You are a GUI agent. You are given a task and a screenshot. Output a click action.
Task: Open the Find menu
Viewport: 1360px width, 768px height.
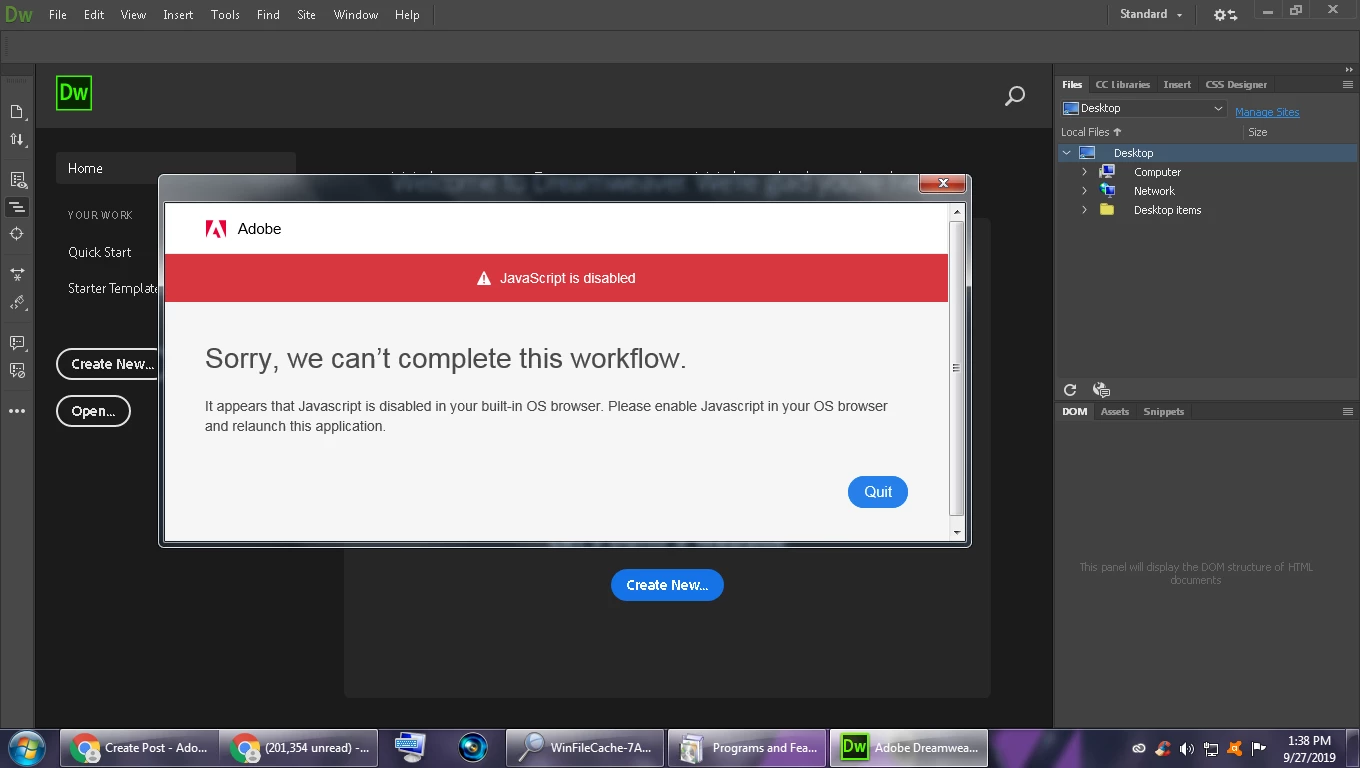(268, 15)
